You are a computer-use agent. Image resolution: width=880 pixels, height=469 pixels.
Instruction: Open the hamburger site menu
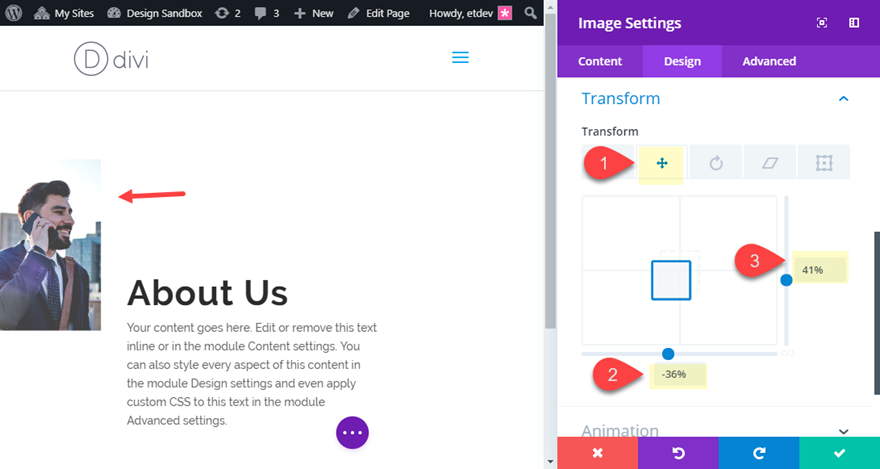pos(460,58)
